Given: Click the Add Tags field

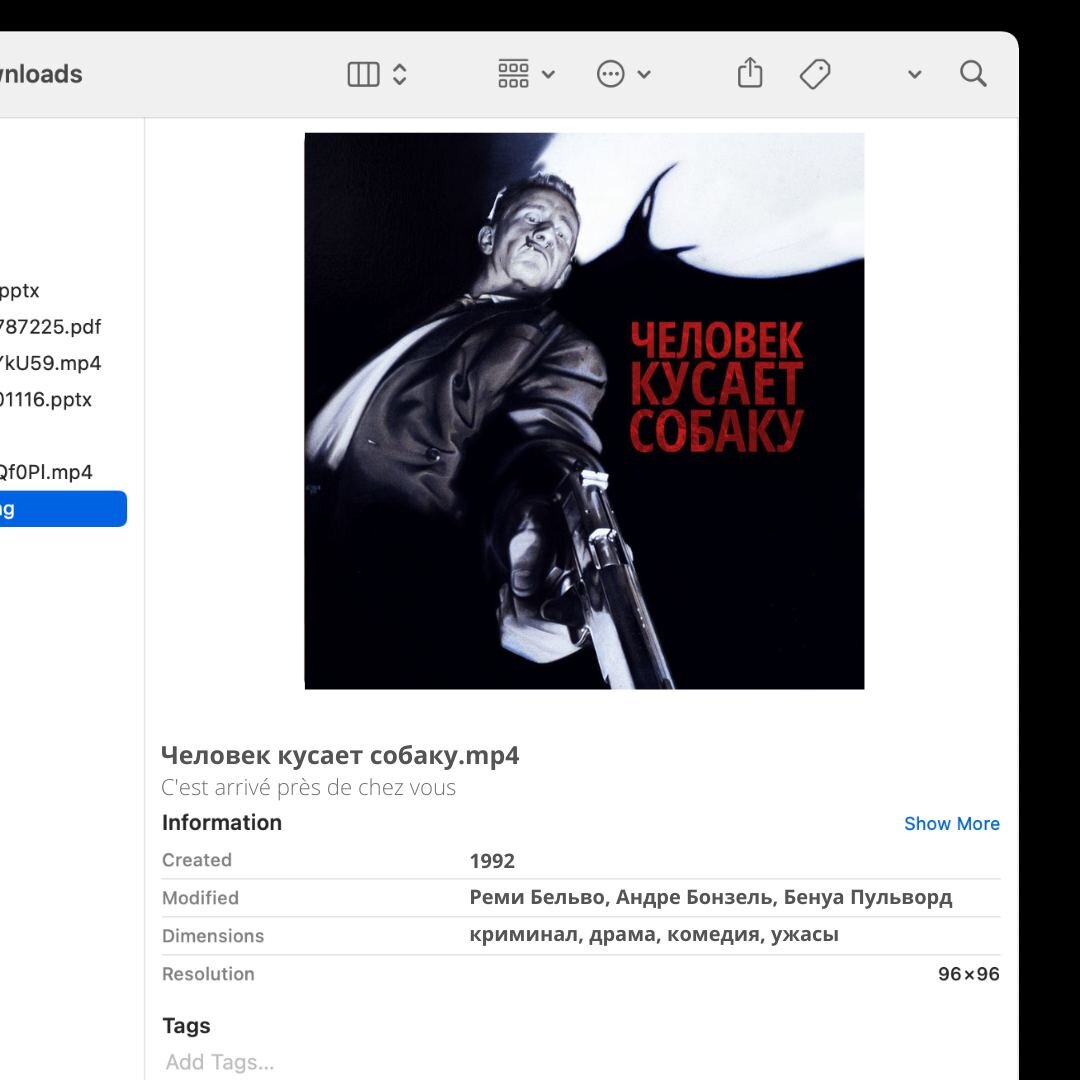Looking at the screenshot, I should [220, 1061].
